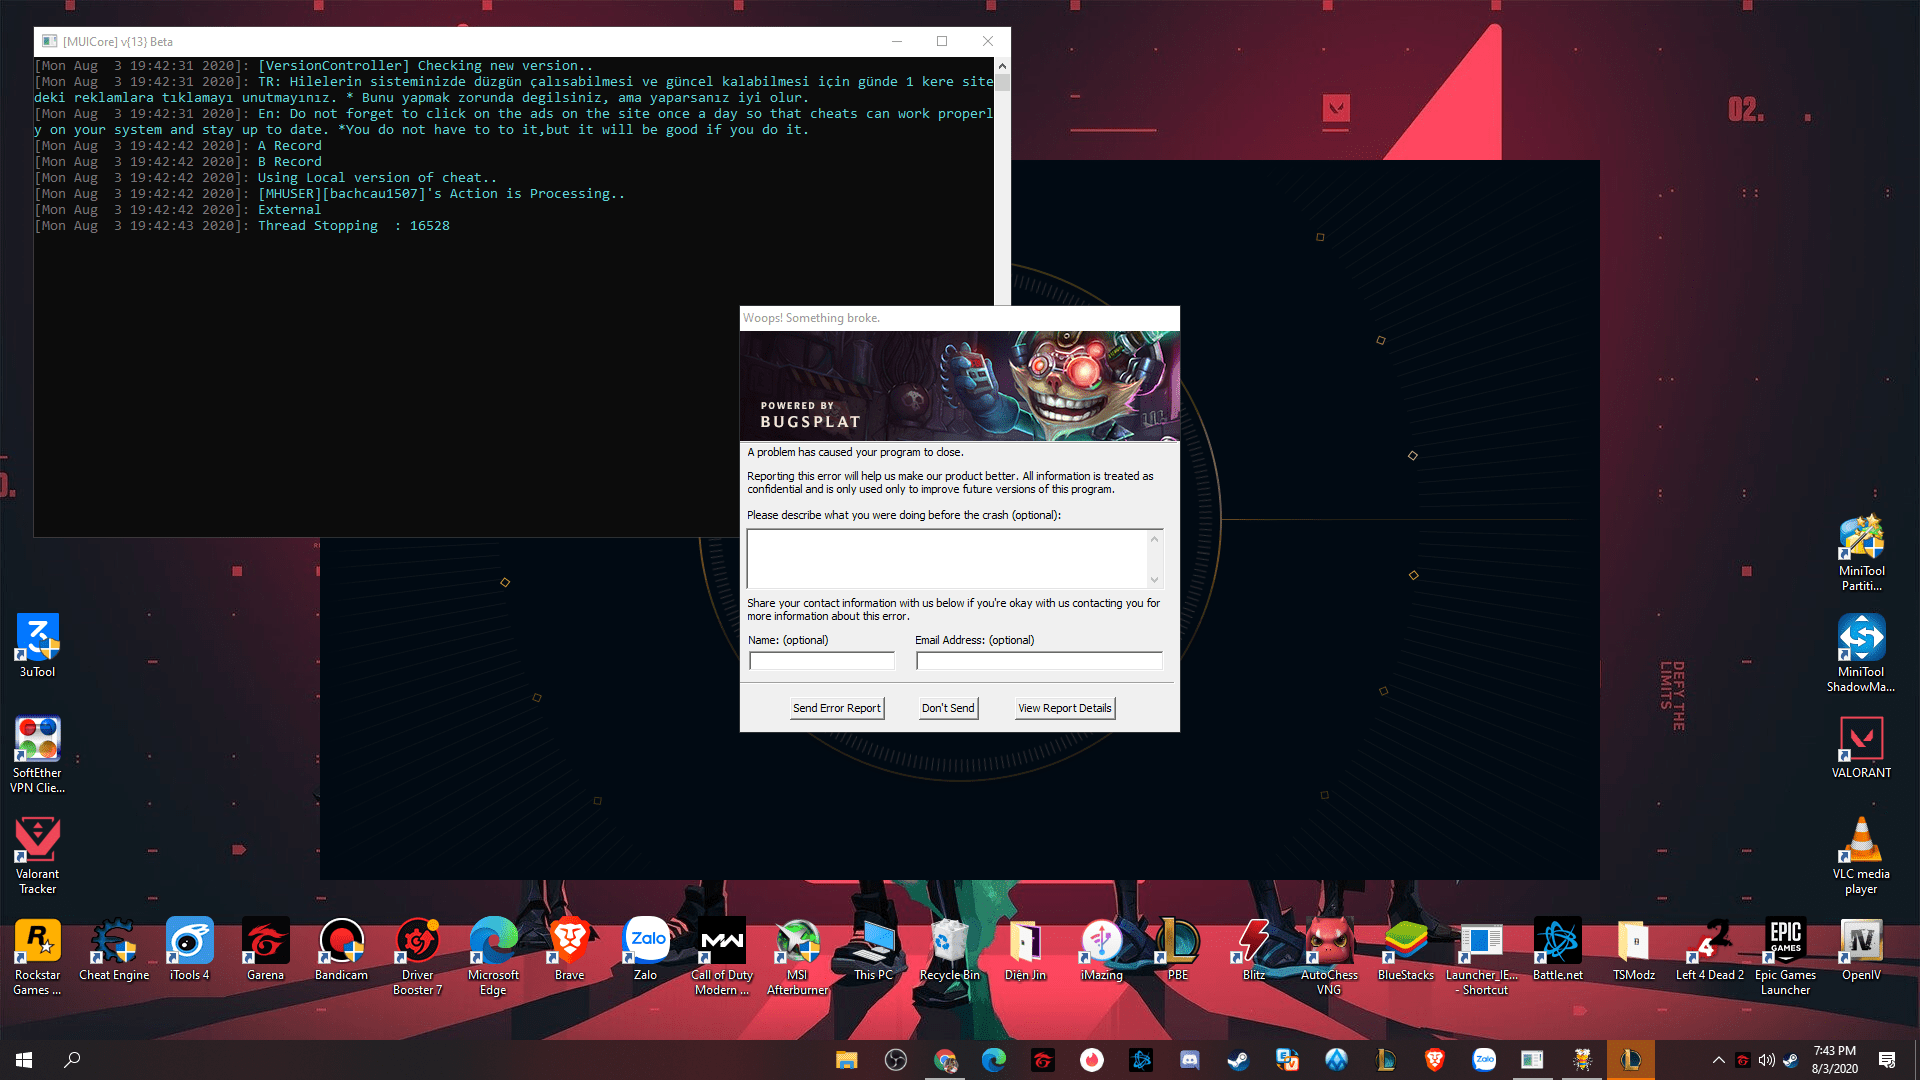The height and width of the screenshot is (1080, 1920).
Task: Open the 3uTool desktop shortcut
Action: click(37, 646)
